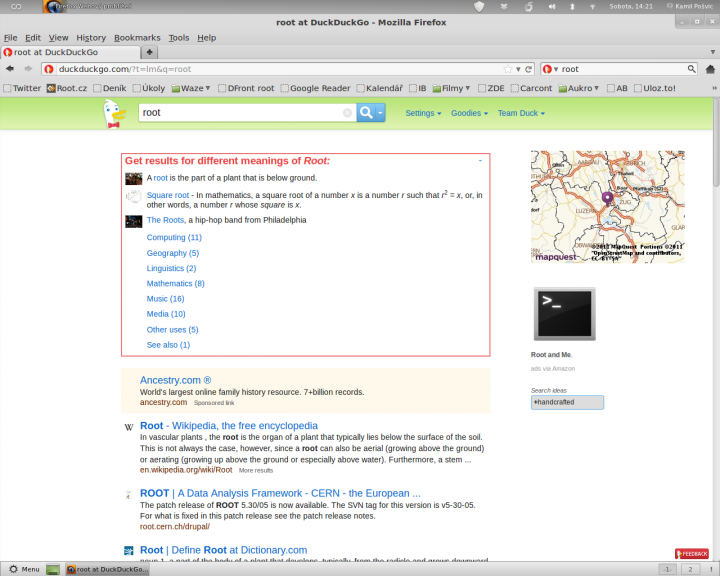Clear the DuckDuckGo search box text

(x=348, y=113)
